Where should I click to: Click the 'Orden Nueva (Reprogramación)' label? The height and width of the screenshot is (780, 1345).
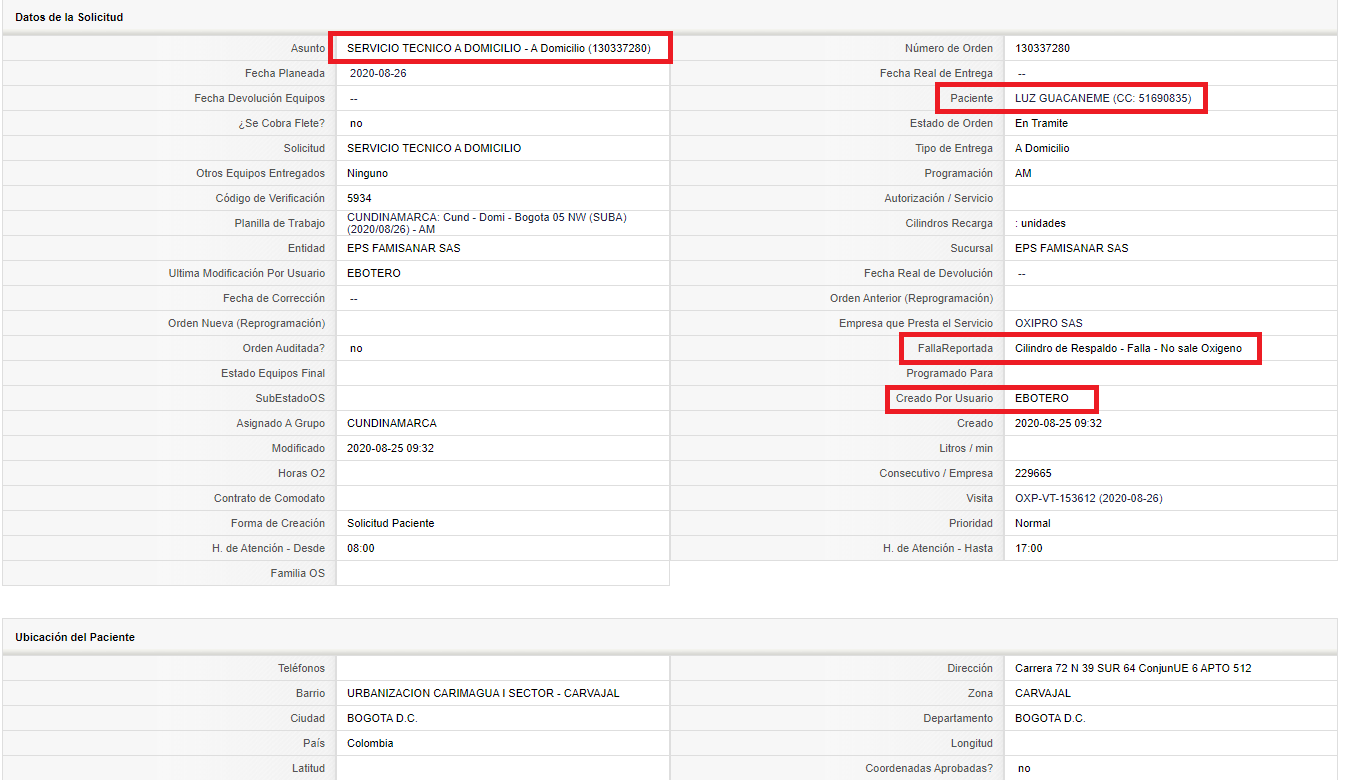pyautogui.click(x=247, y=323)
